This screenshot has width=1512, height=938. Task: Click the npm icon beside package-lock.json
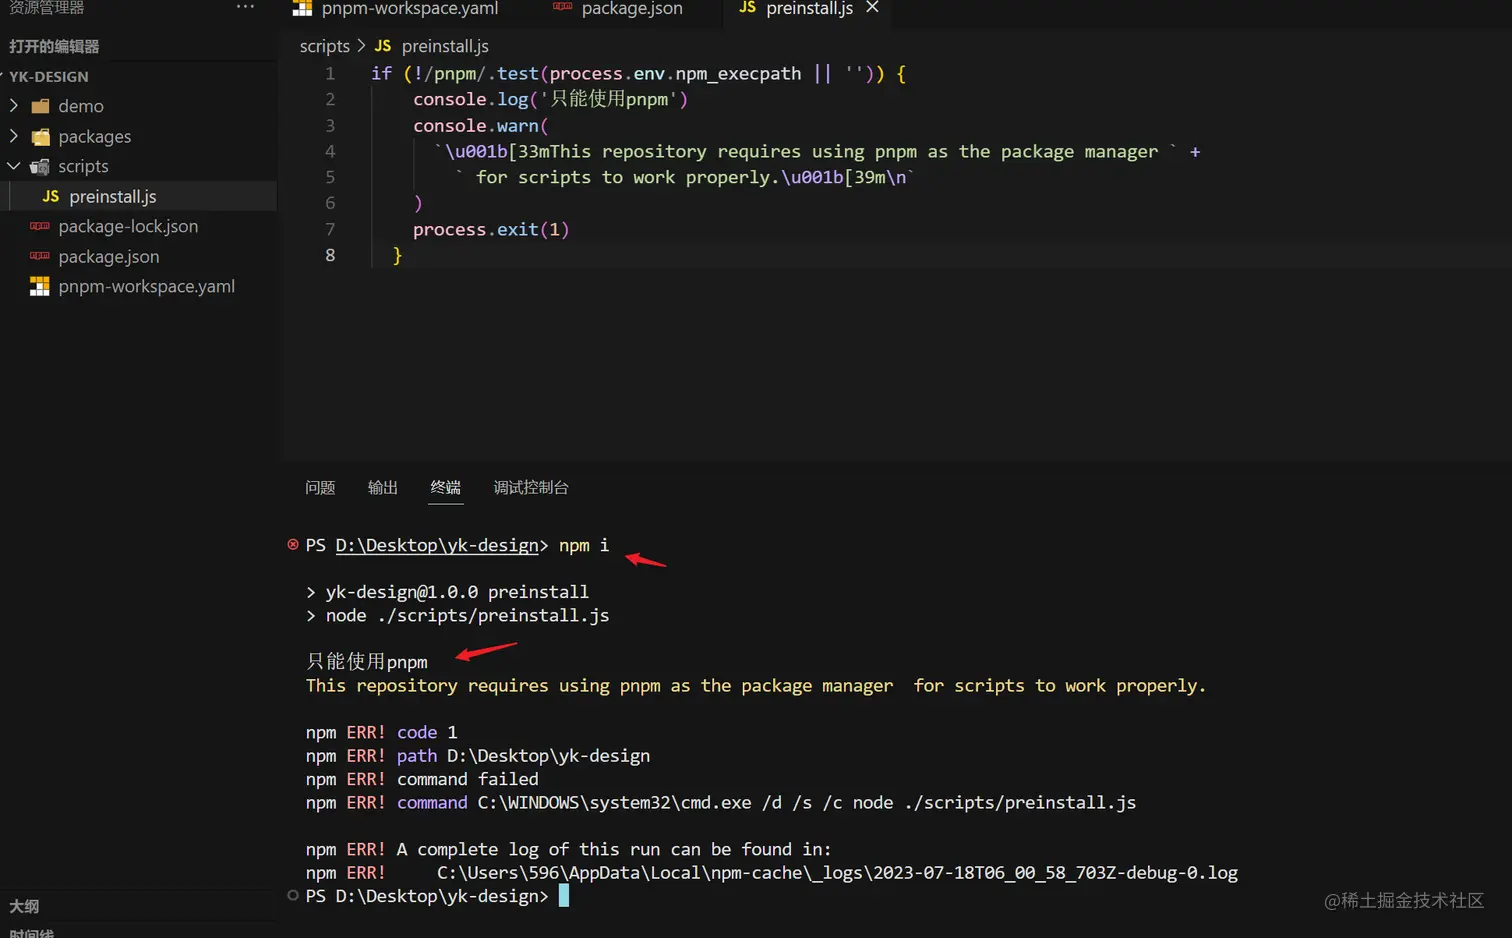(40, 226)
